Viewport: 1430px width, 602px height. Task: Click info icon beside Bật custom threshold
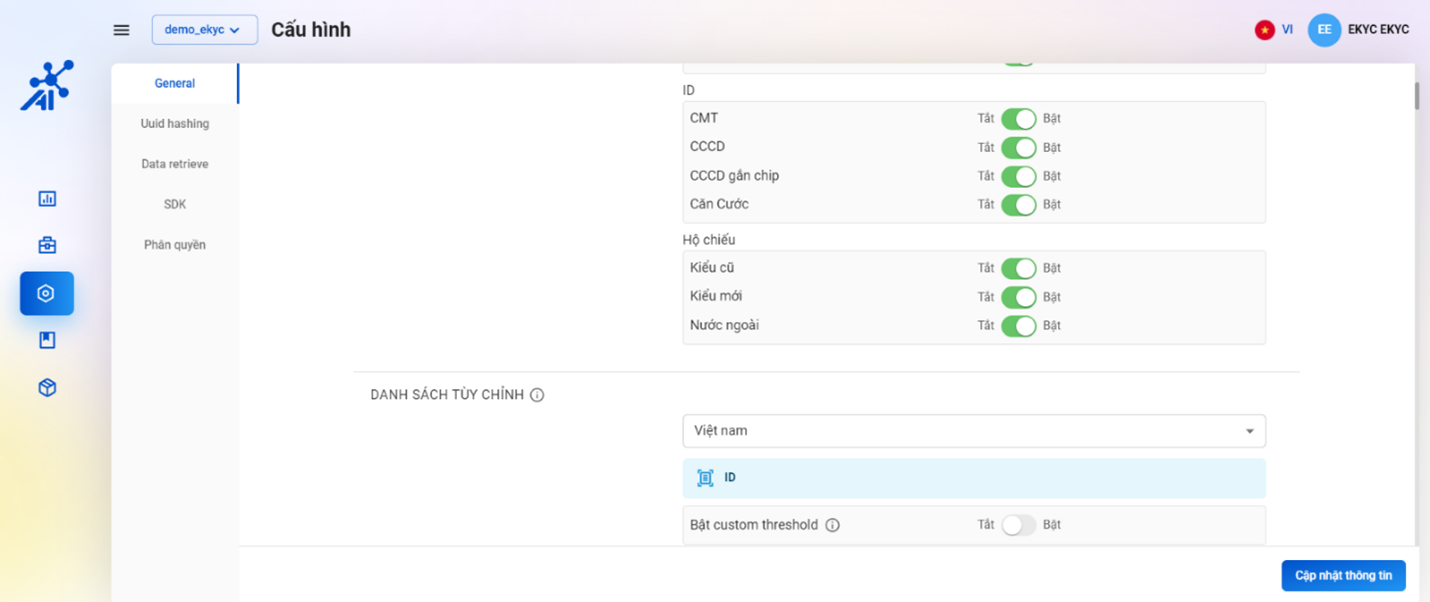pos(832,525)
